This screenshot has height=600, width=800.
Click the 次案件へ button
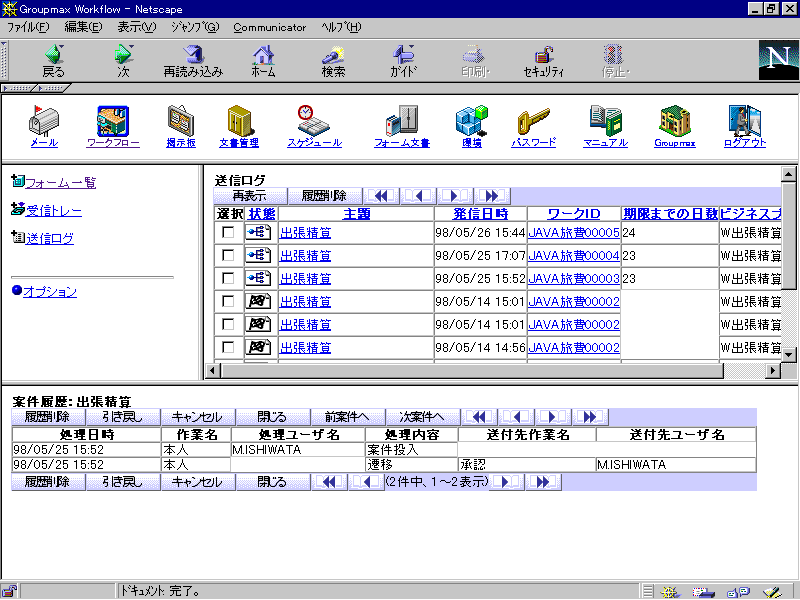422,417
